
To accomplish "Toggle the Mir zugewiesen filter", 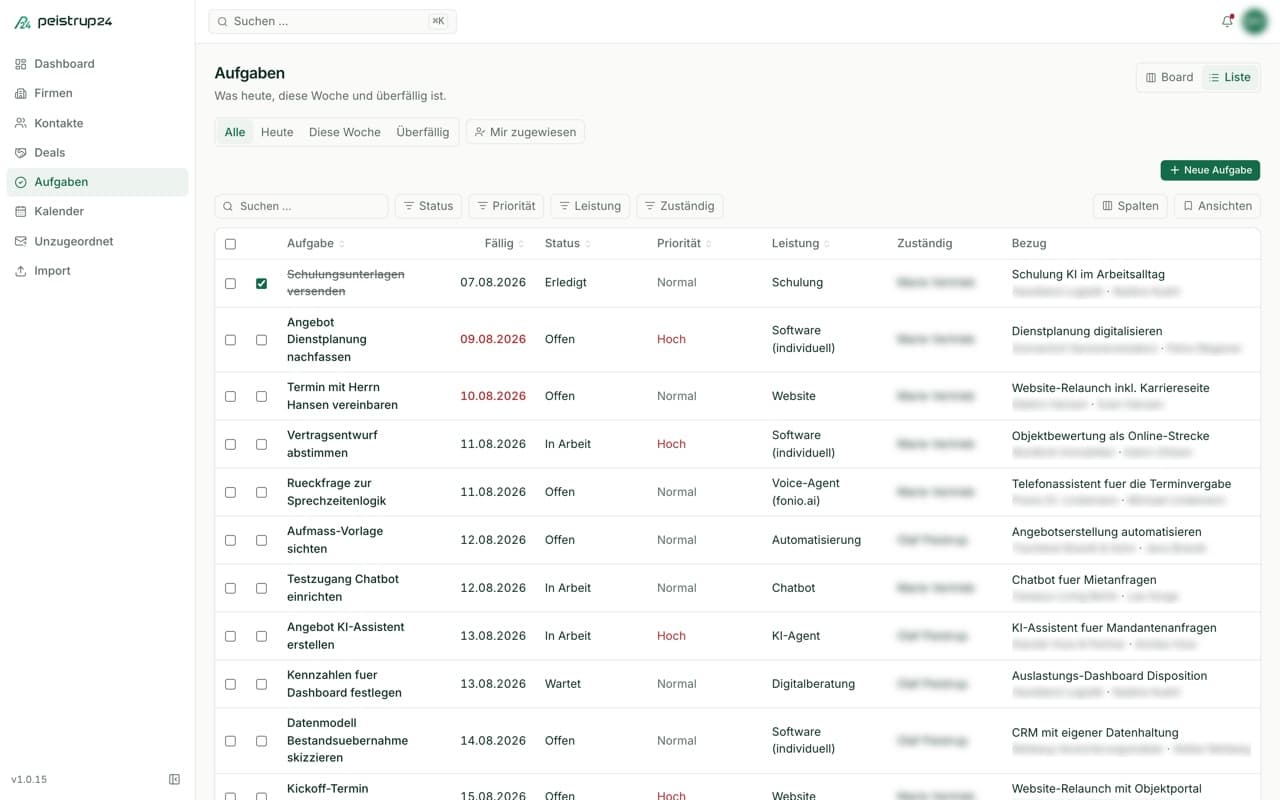I will 525,132.
